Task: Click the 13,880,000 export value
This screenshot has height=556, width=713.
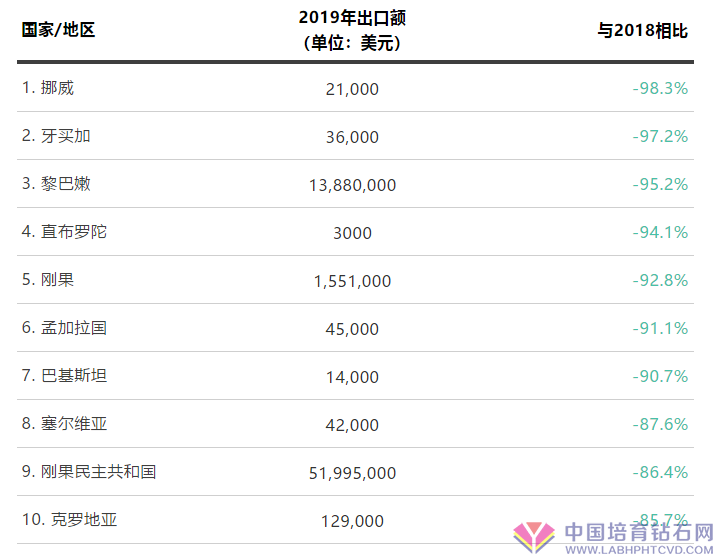Action: pos(352,185)
